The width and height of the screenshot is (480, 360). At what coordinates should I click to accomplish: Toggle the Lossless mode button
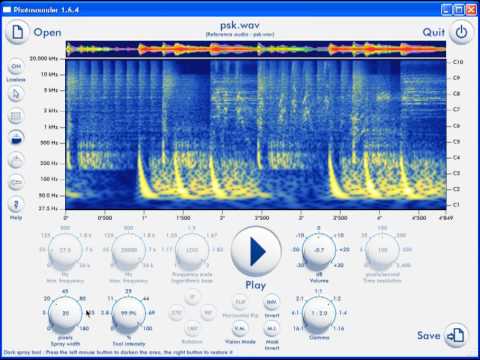16,67
